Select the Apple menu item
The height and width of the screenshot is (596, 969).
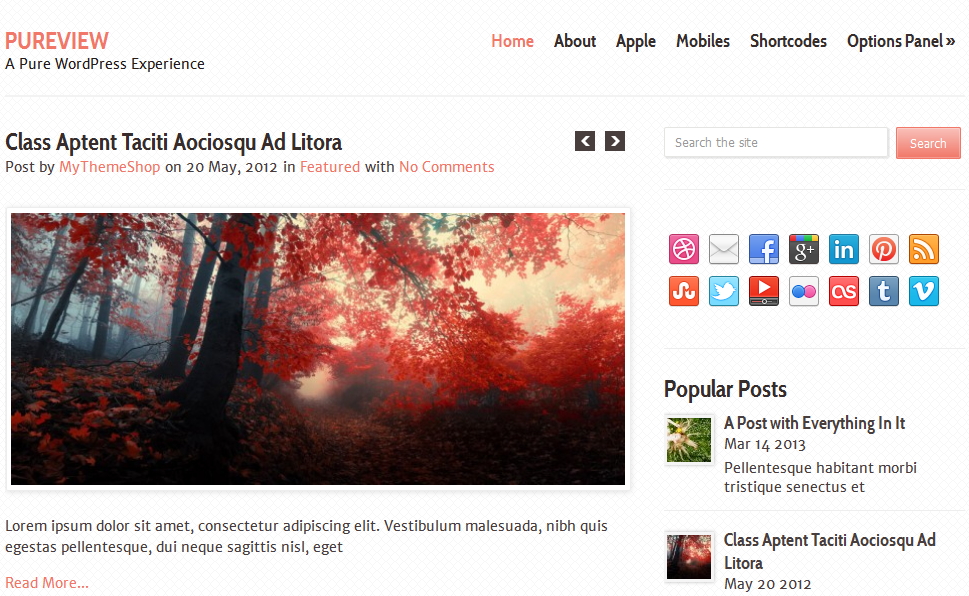point(635,41)
